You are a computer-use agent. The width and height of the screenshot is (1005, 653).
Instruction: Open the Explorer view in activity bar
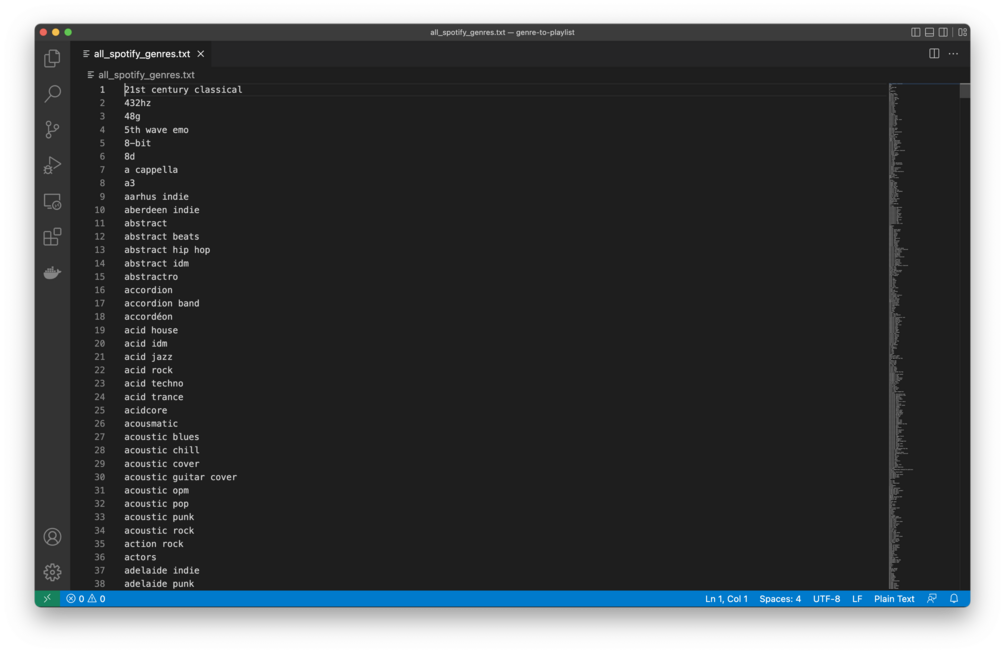tap(53, 58)
